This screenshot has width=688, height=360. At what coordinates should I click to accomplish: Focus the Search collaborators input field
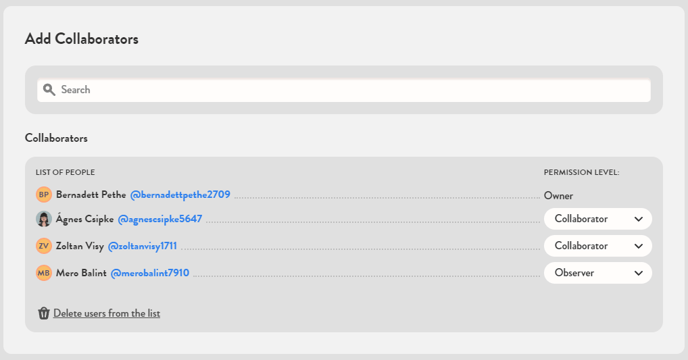tap(344, 90)
